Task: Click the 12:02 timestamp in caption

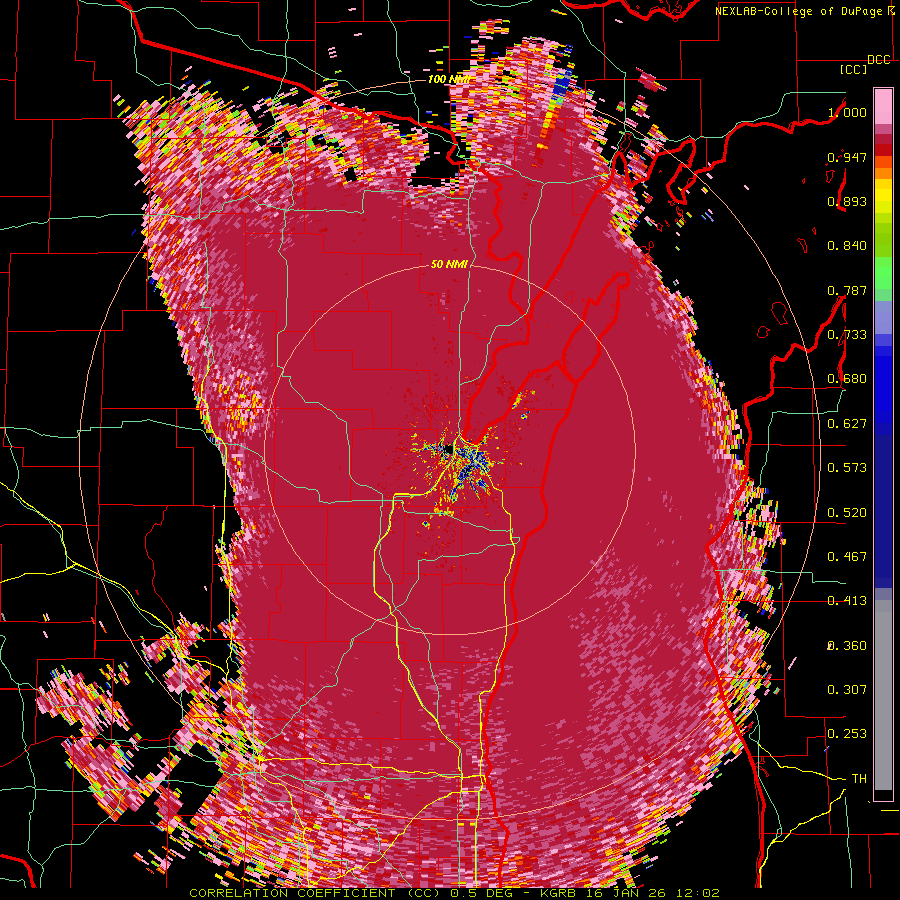Action: coord(700,894)
